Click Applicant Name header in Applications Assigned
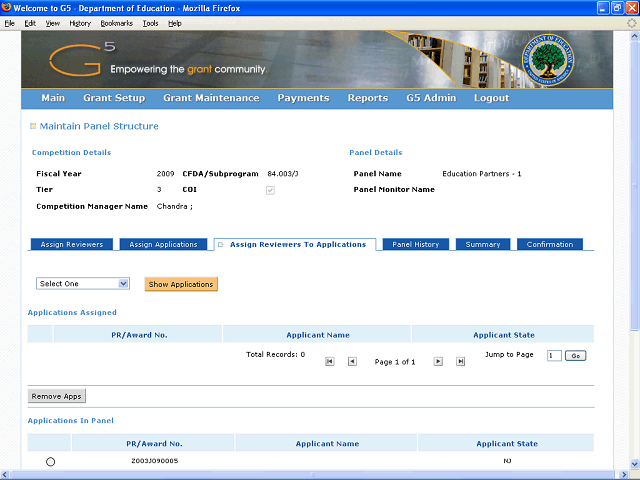This screenshot has height=480, width=640. 318,335
